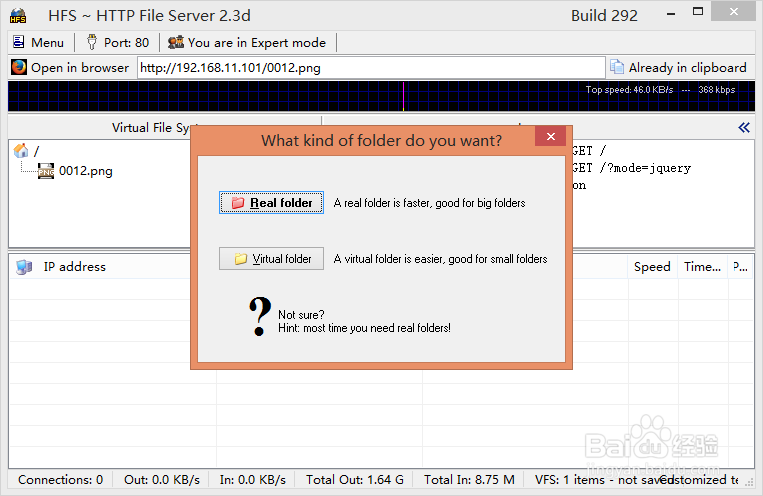
Task: Click 'GET /?mode=jquery' log line
Action: click(x=632, y=168)
